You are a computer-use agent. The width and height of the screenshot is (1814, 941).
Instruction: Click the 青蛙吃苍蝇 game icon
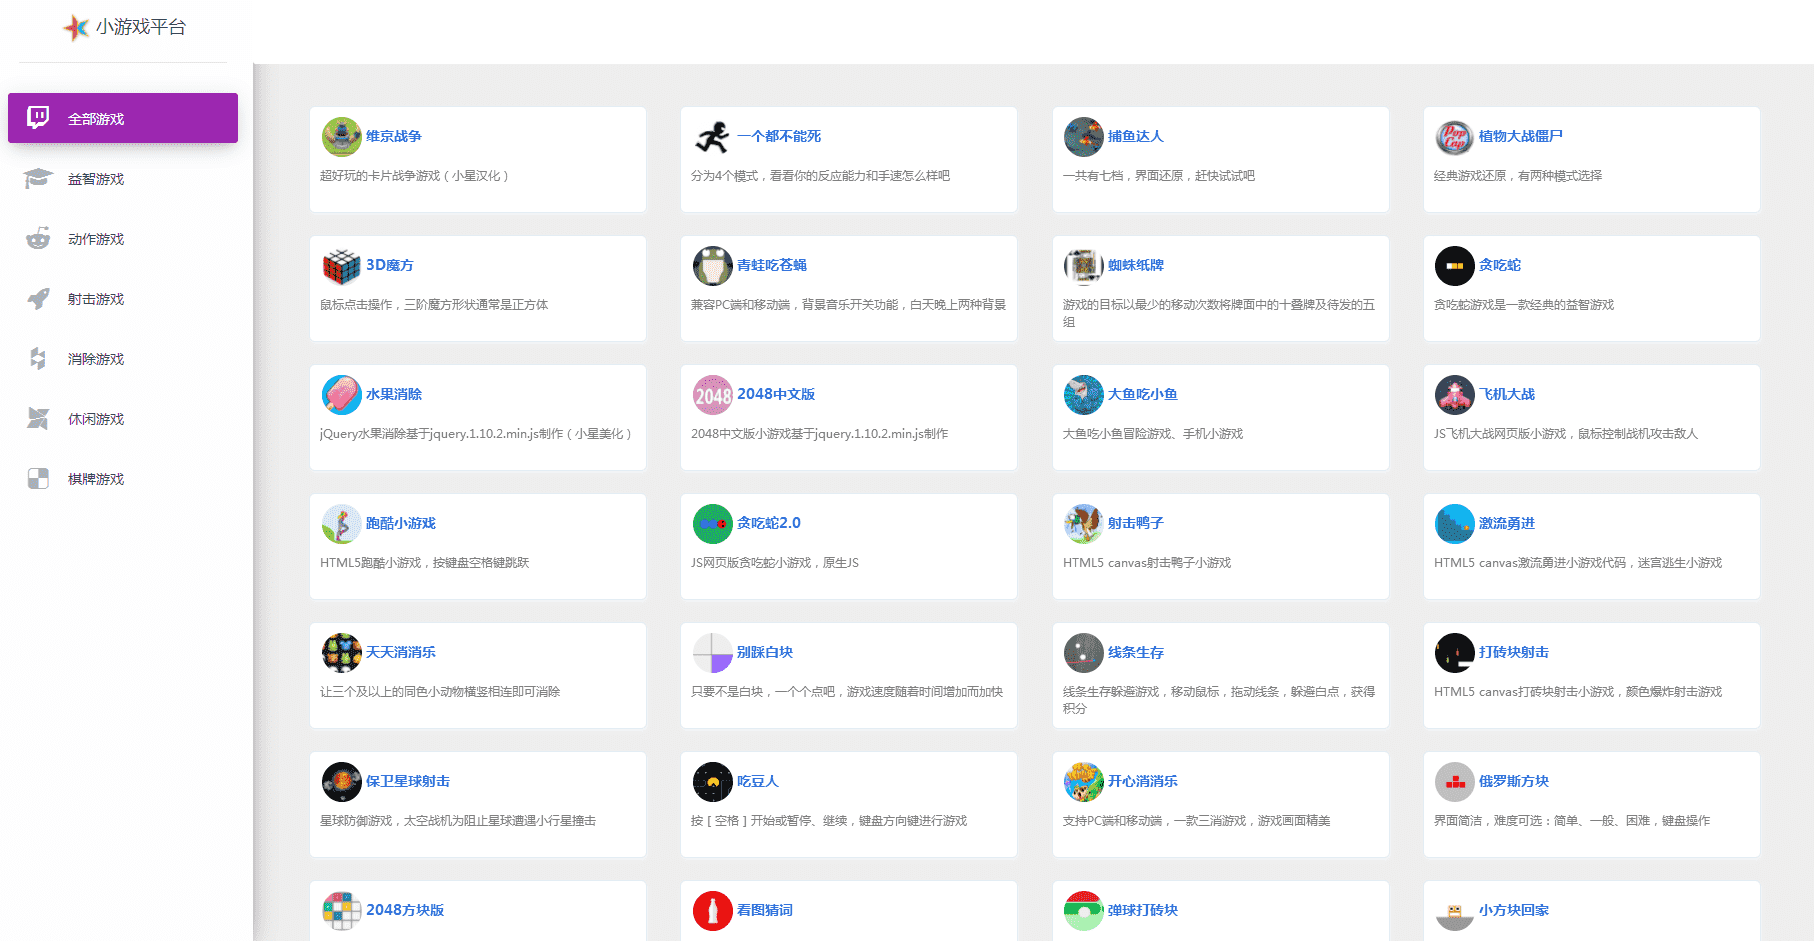713,266
